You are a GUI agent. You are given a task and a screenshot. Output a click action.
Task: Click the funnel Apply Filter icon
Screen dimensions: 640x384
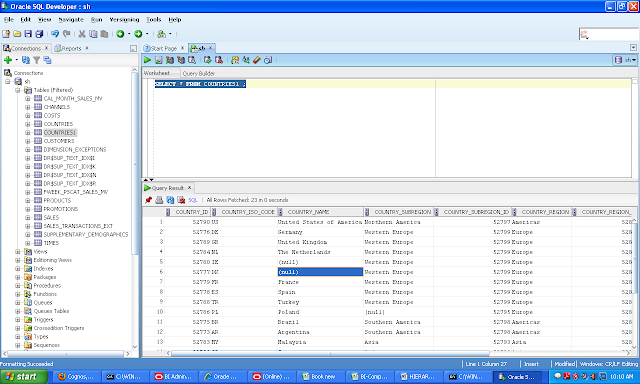click(37, 60)
